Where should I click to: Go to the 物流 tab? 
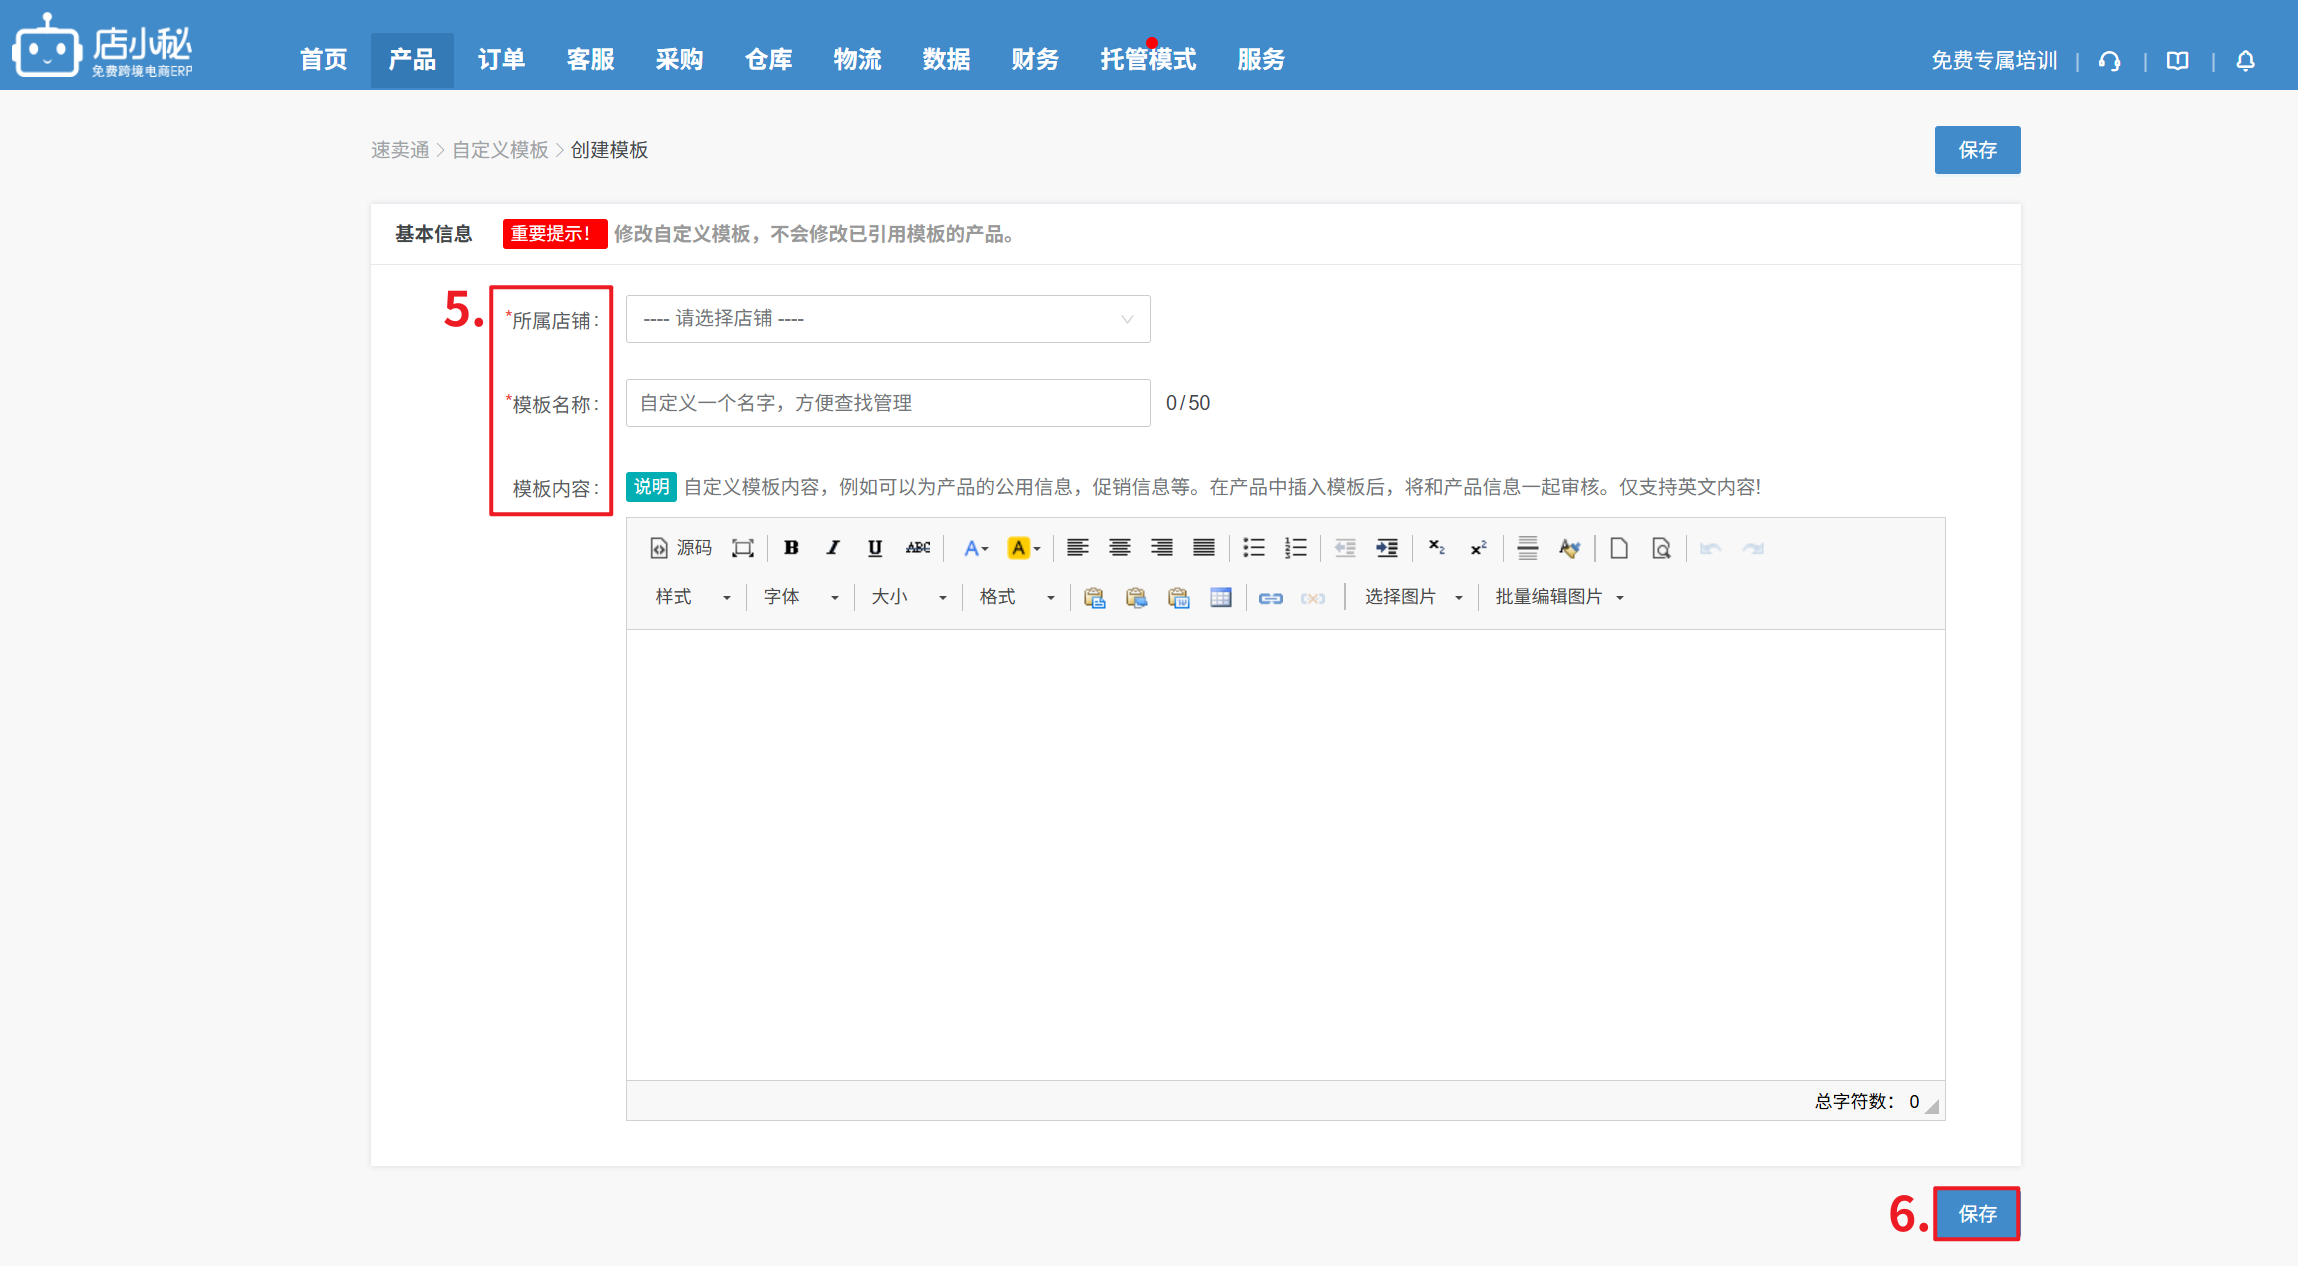(x=857, y=60)
